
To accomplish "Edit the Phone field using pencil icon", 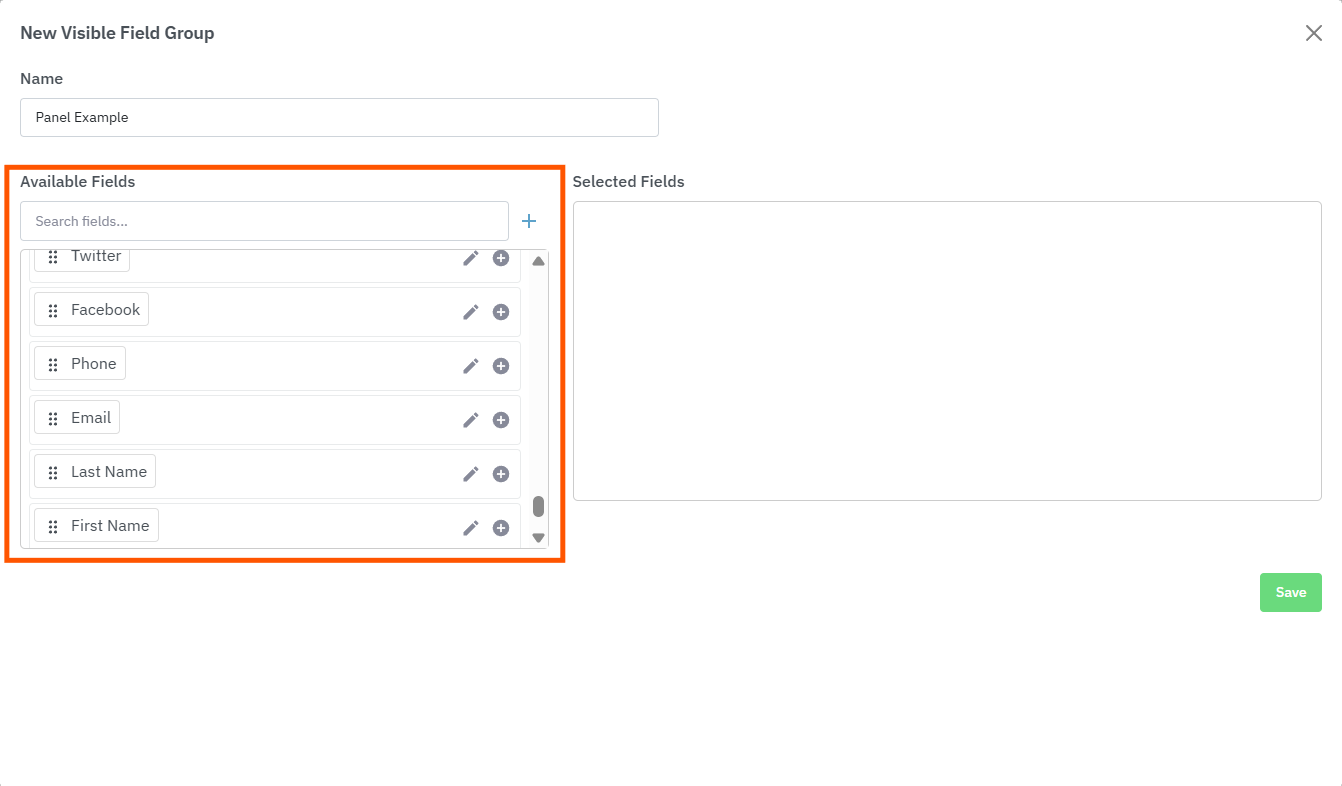I will click(471, 366).
